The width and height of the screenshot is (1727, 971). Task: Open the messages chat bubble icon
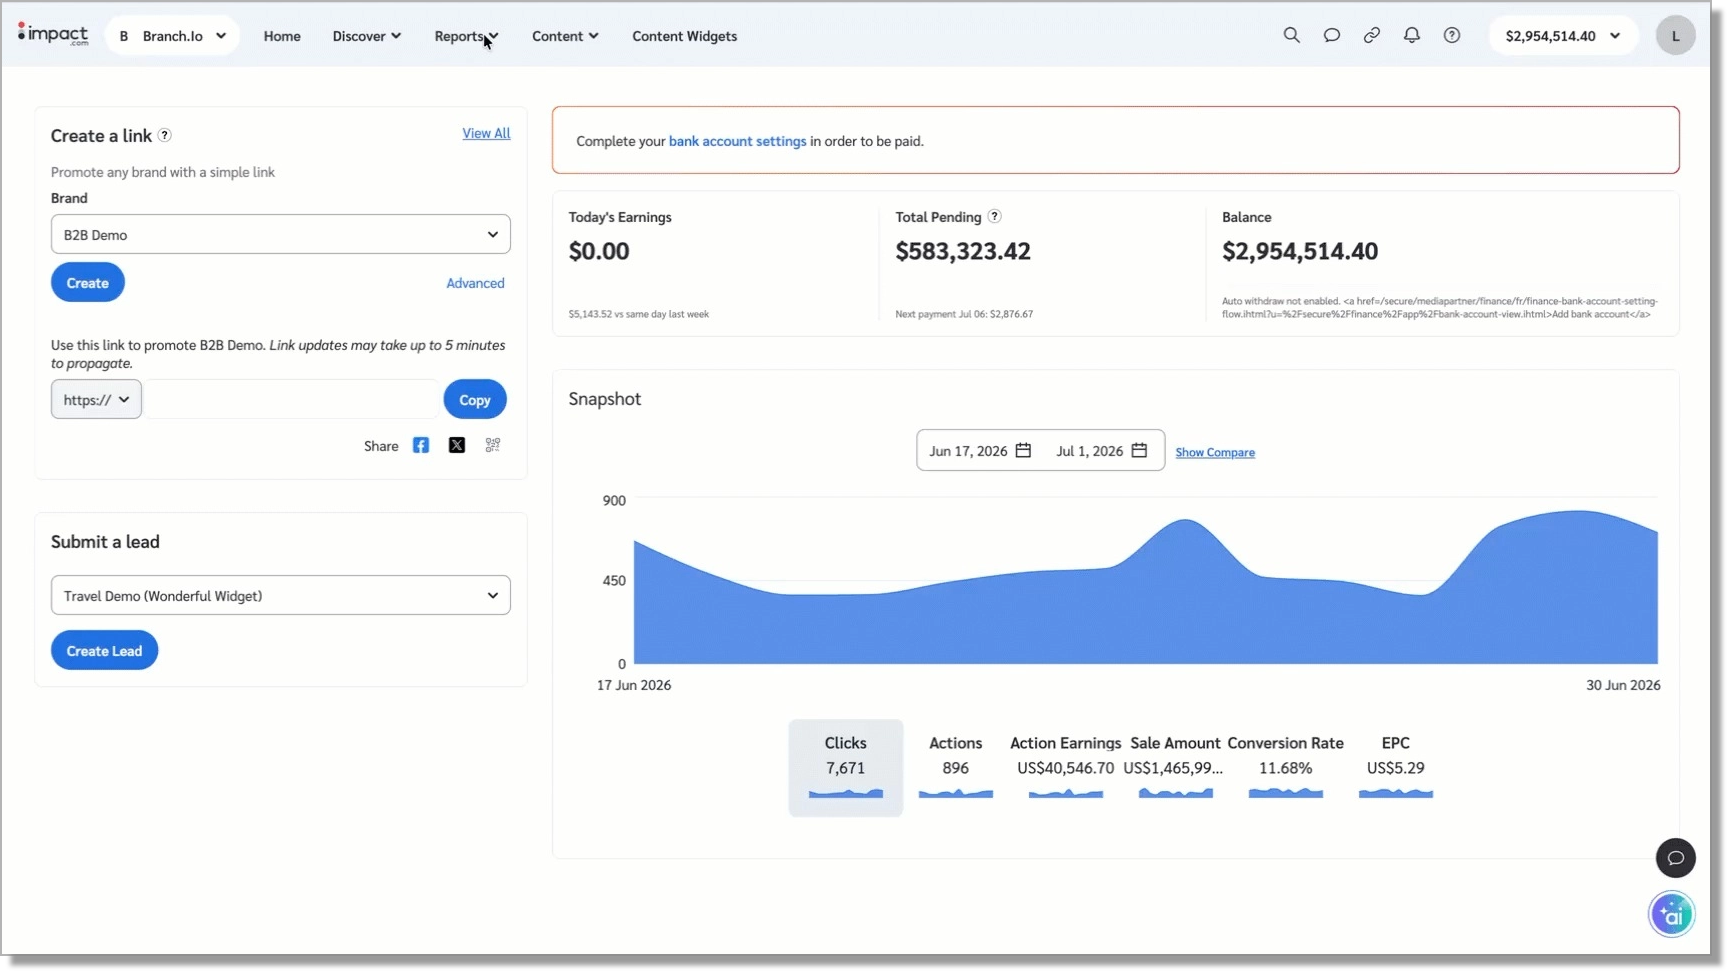click(x=1331, y=35)
